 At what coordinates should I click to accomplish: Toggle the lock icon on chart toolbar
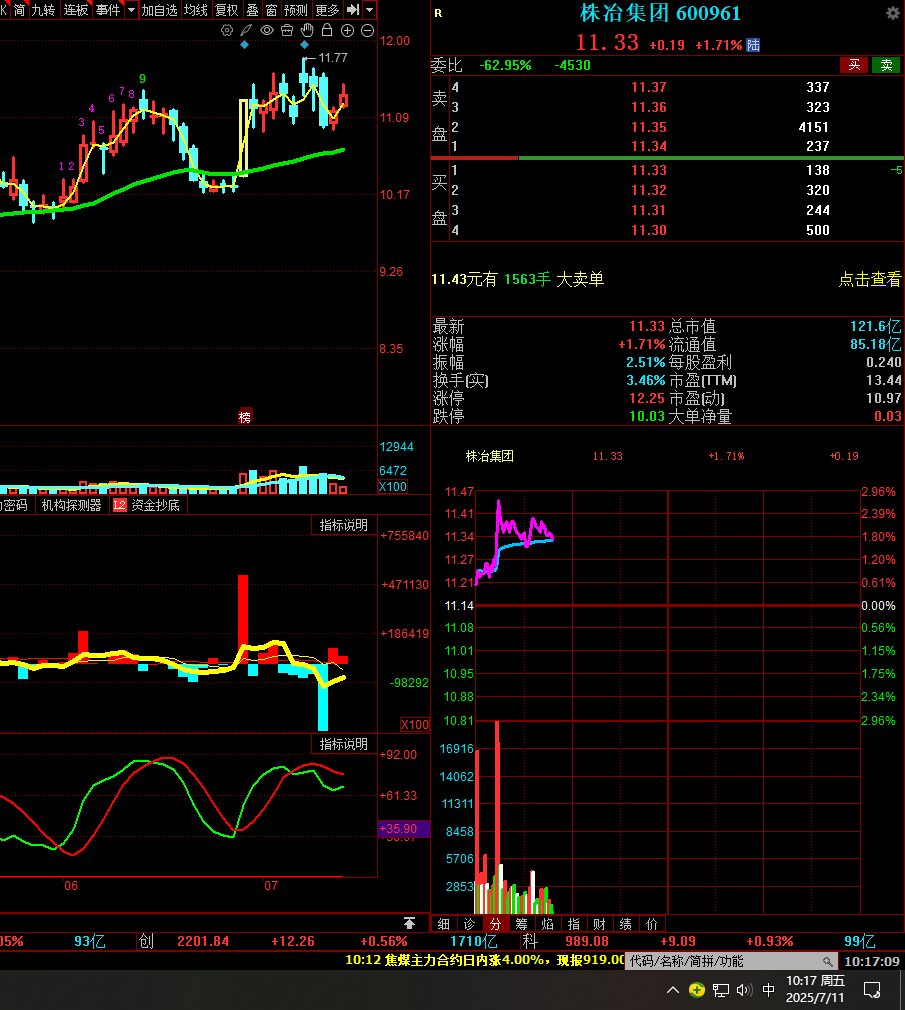[x=327, y=30]
